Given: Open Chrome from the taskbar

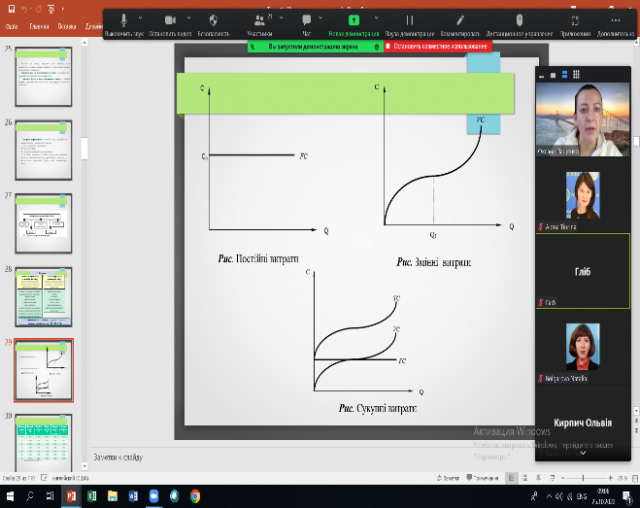Looking at the screenshot, I should [x=195, y=496].
